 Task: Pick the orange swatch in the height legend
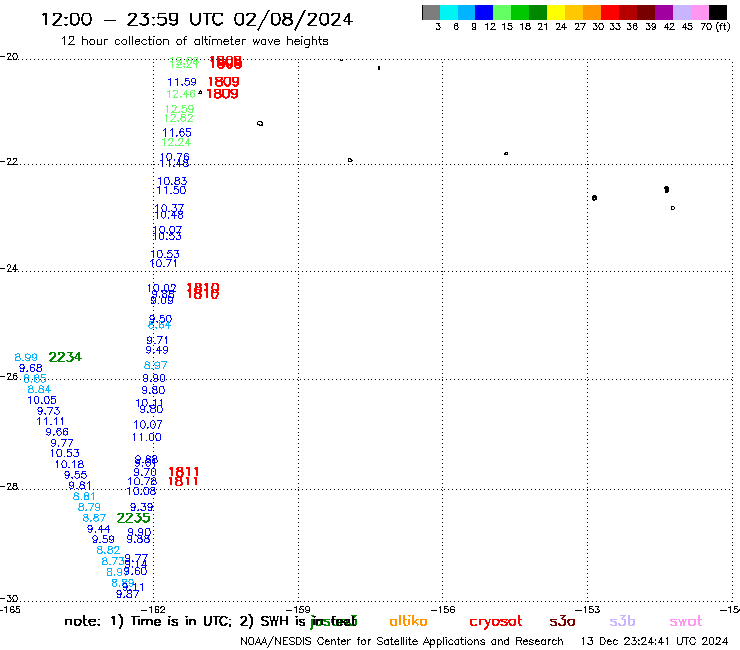point(592,12)
